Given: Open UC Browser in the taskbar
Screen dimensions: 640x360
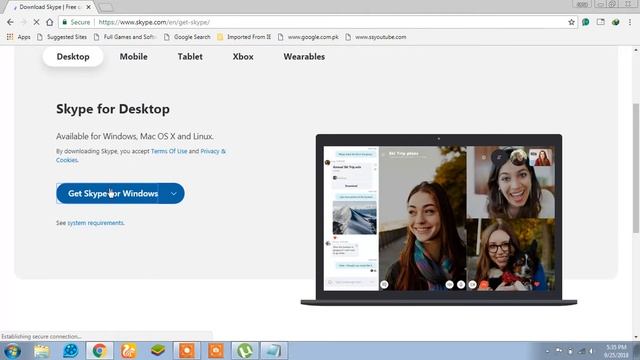Looking at the screenshot, I should (128, 351).
